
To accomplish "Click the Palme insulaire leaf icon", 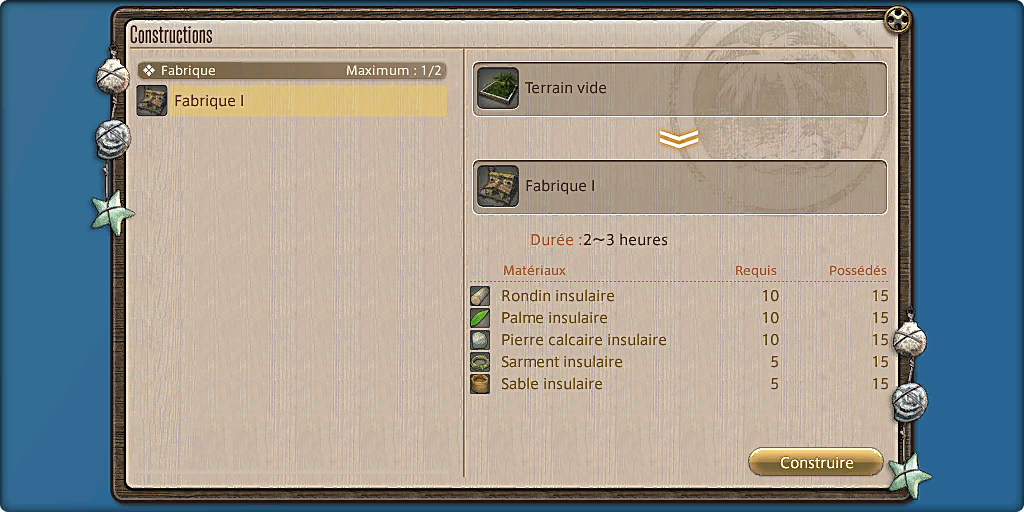I will pos(480,318).
